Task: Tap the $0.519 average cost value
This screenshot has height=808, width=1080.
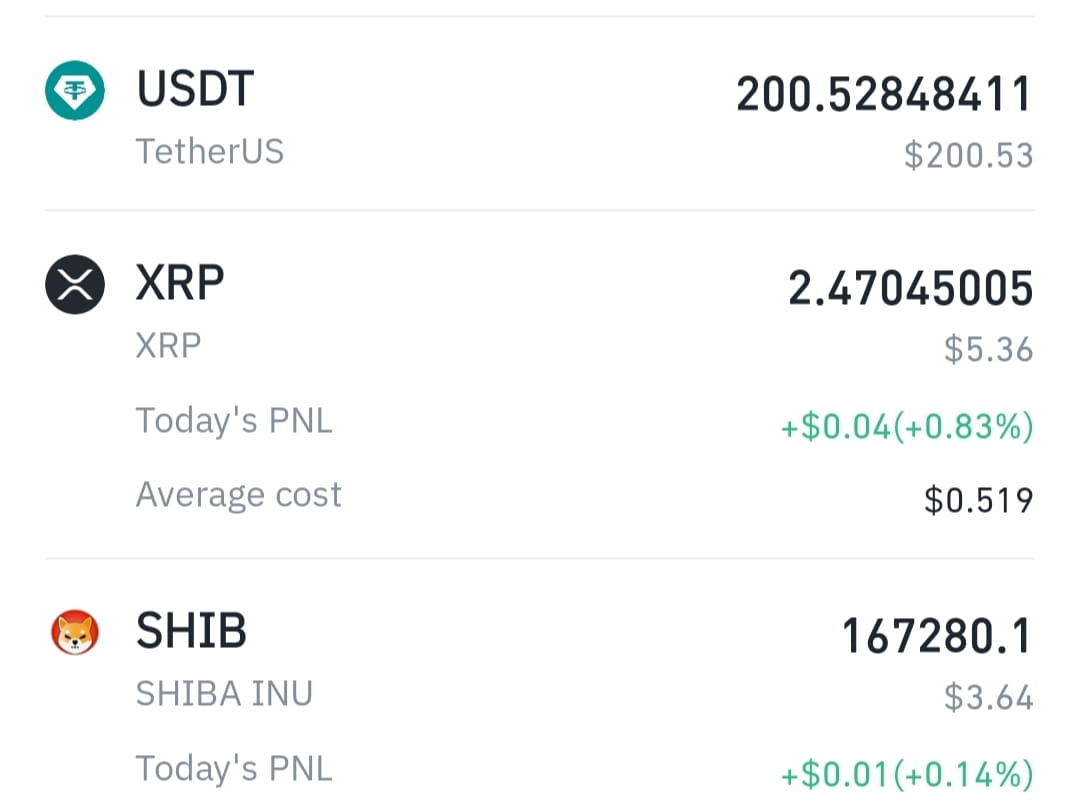Action: pyautogui.click(x=979, y=500)
